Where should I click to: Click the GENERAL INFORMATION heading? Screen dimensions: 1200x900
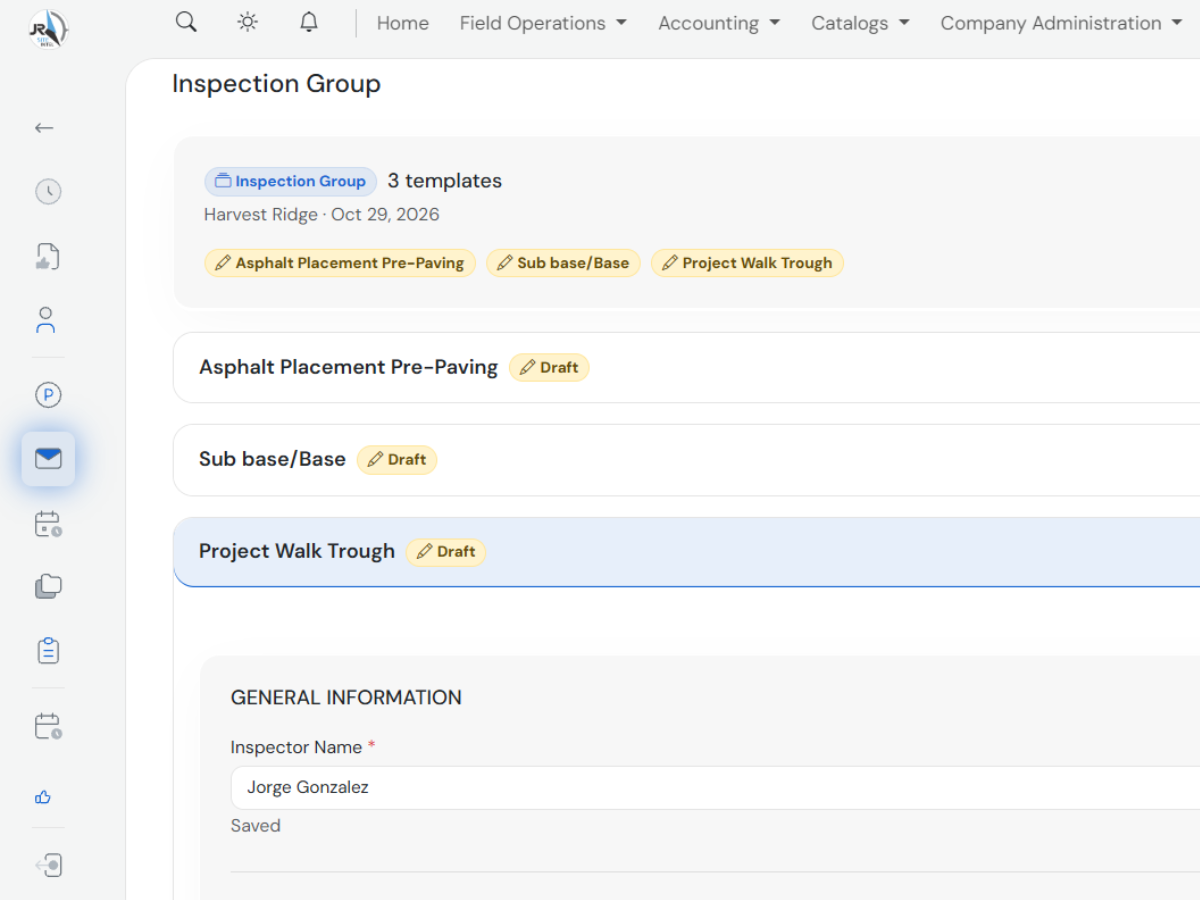tap(346, 698)
